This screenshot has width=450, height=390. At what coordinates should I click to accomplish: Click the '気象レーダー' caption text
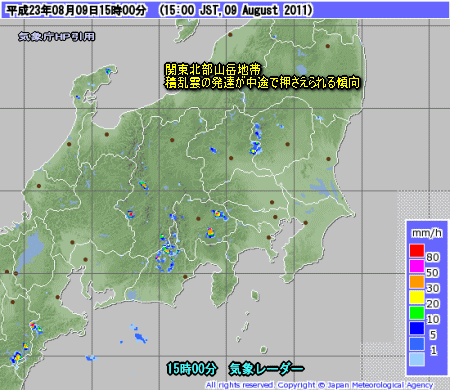tap(266, 369)
